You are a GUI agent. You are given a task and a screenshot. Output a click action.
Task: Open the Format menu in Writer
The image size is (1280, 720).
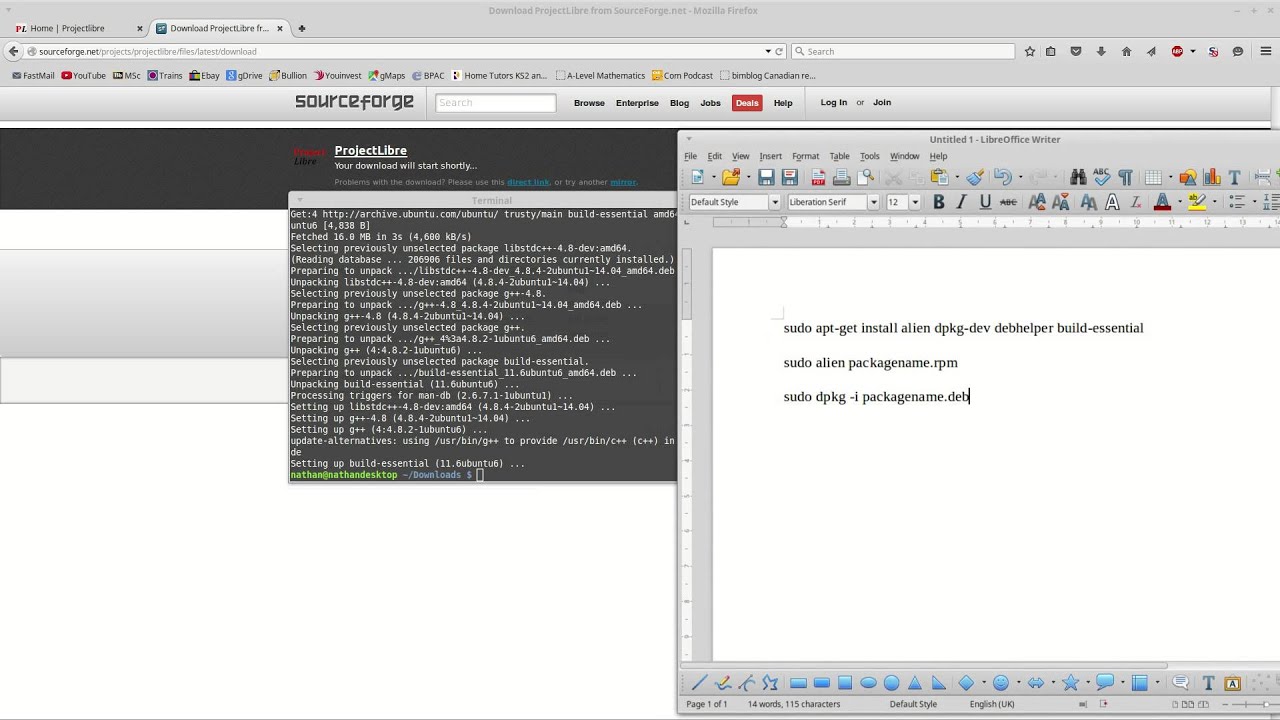click(x=805, y=156)
